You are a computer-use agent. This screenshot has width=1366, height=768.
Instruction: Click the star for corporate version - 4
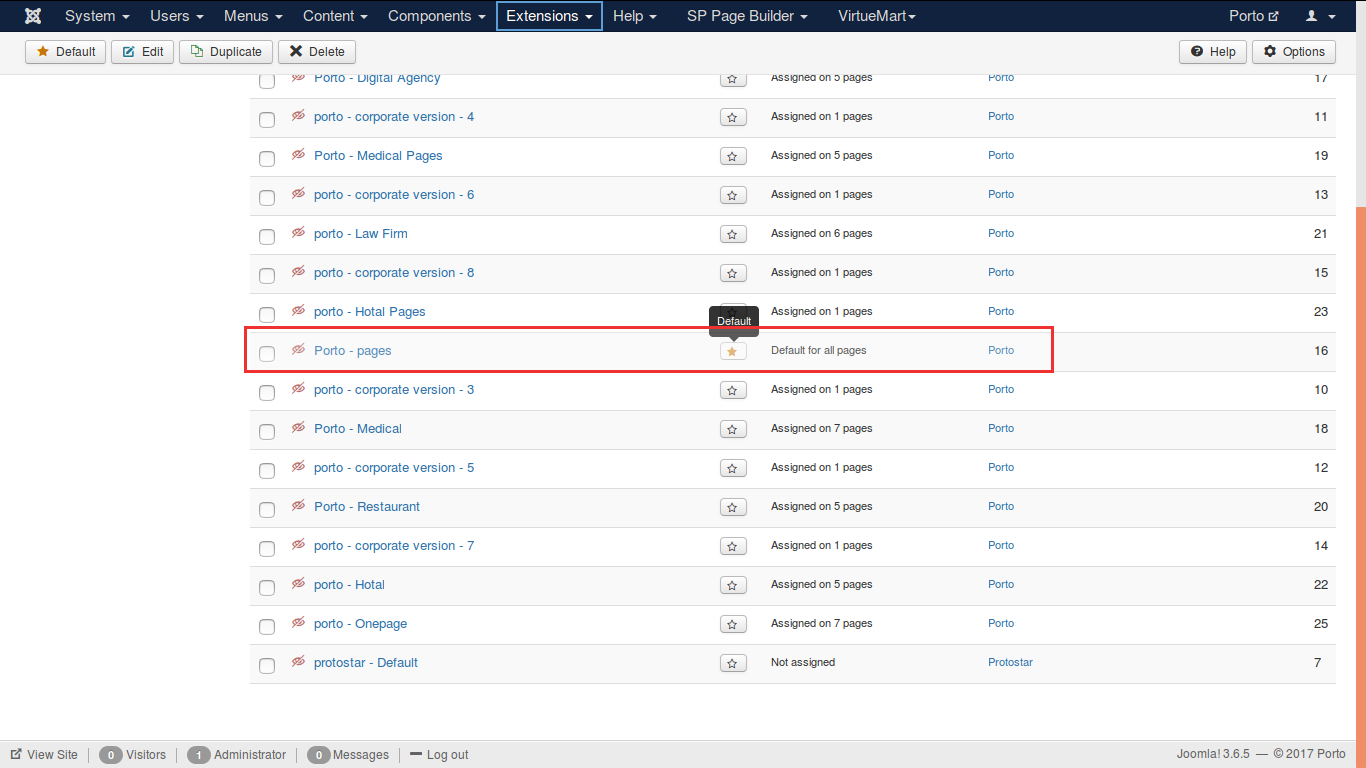(x=733, y=118)
